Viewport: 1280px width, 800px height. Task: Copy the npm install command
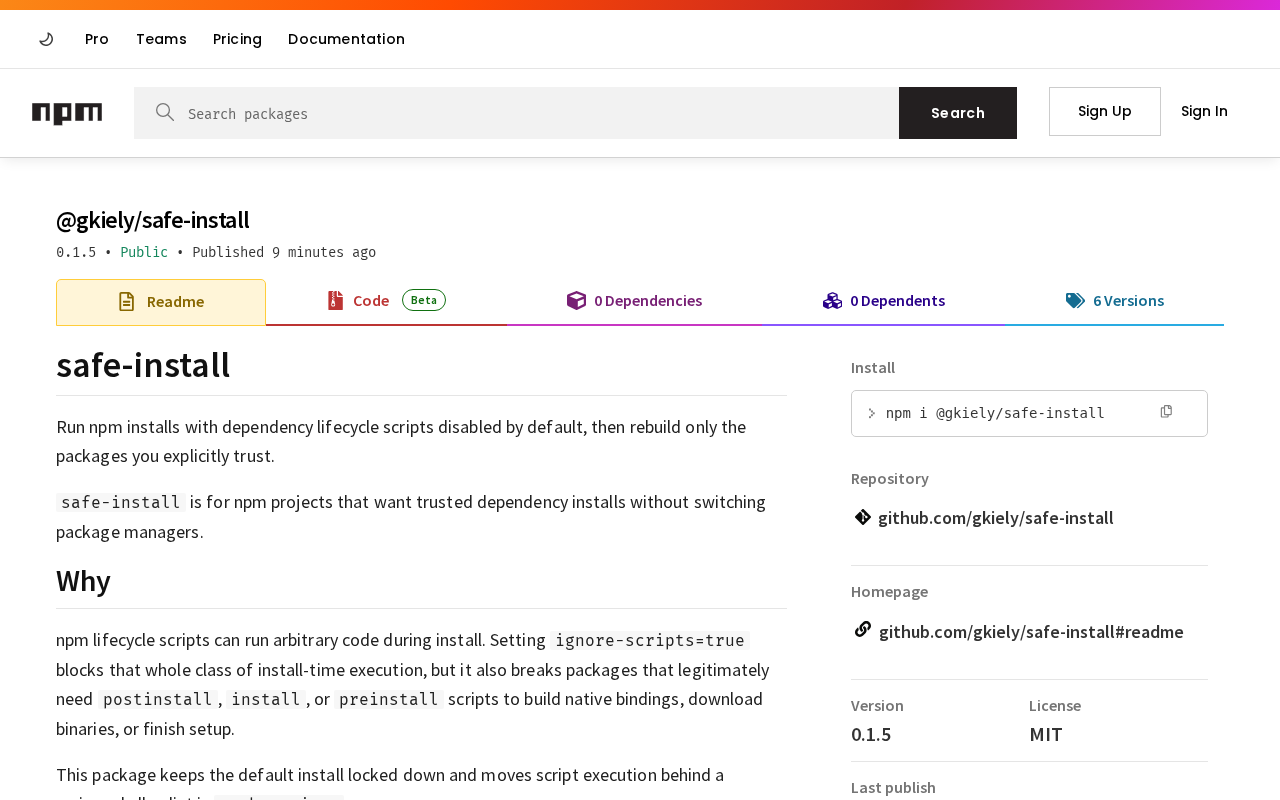pyautogui.click(x=1166, y=412)
